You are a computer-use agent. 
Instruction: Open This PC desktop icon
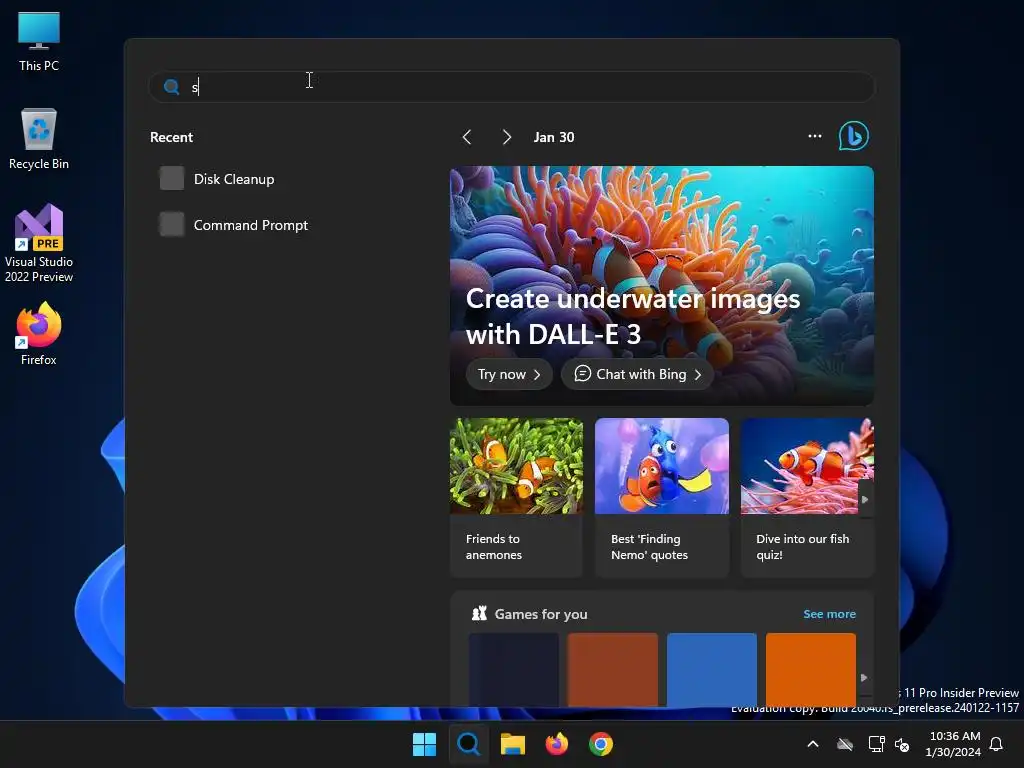pos(39,40)
